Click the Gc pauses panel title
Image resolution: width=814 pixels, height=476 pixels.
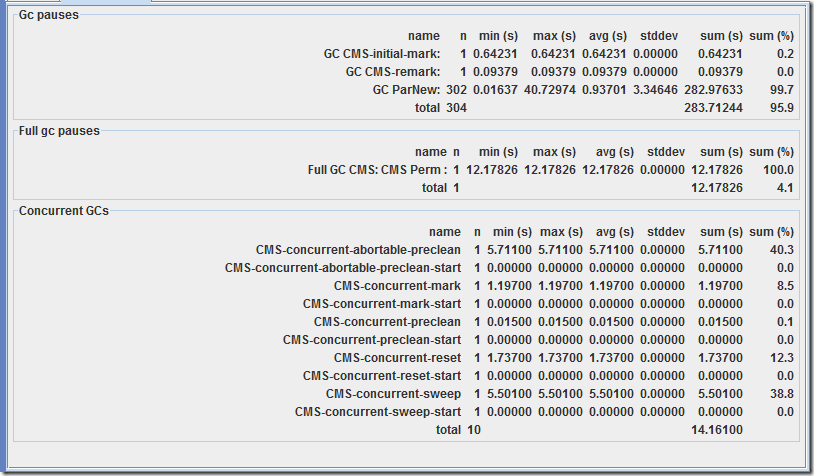click(x=49, y=15)
